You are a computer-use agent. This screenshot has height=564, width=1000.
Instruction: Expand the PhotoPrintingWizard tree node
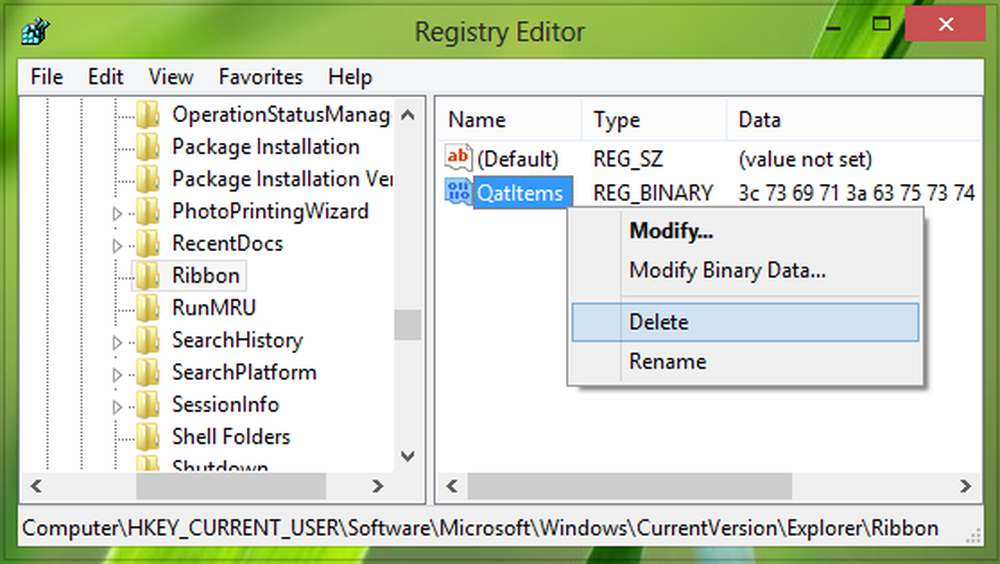[118, 213]
